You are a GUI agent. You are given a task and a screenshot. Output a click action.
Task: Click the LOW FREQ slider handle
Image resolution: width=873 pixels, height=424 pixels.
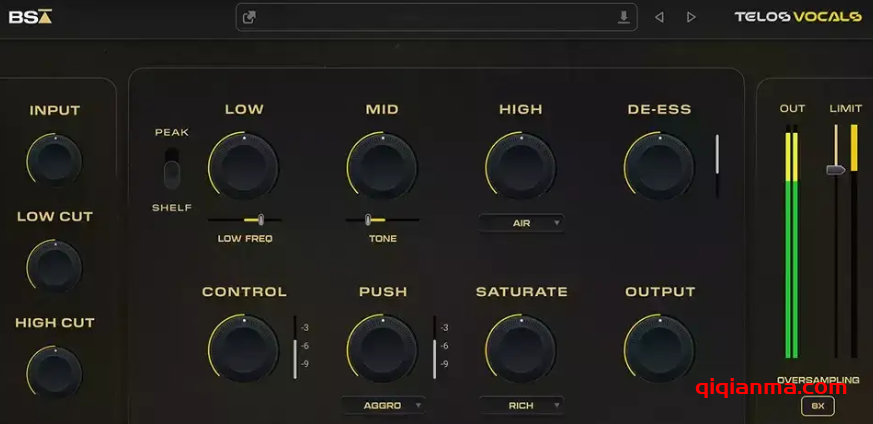pyautogui.click(x=261, y=220)
